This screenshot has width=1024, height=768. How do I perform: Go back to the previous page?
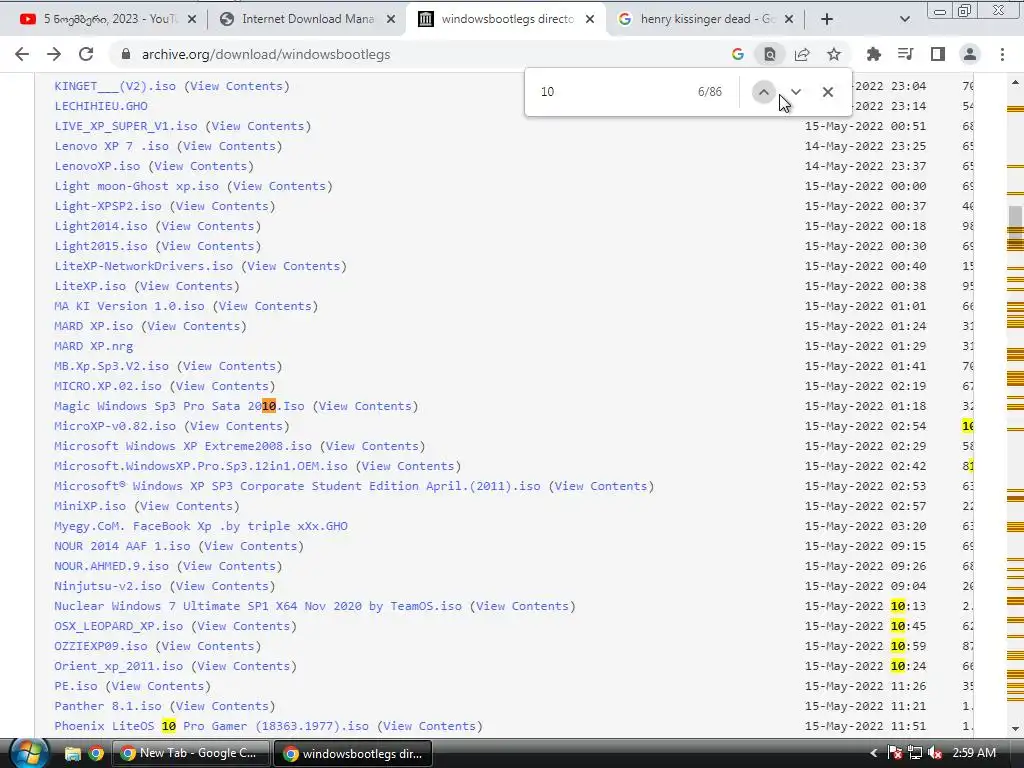tap(22, 54)
